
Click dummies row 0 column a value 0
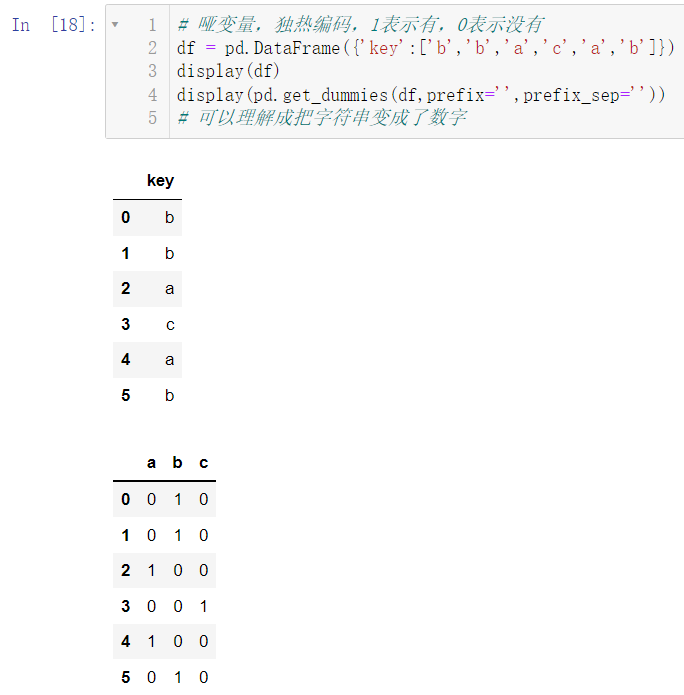point(152,500)
